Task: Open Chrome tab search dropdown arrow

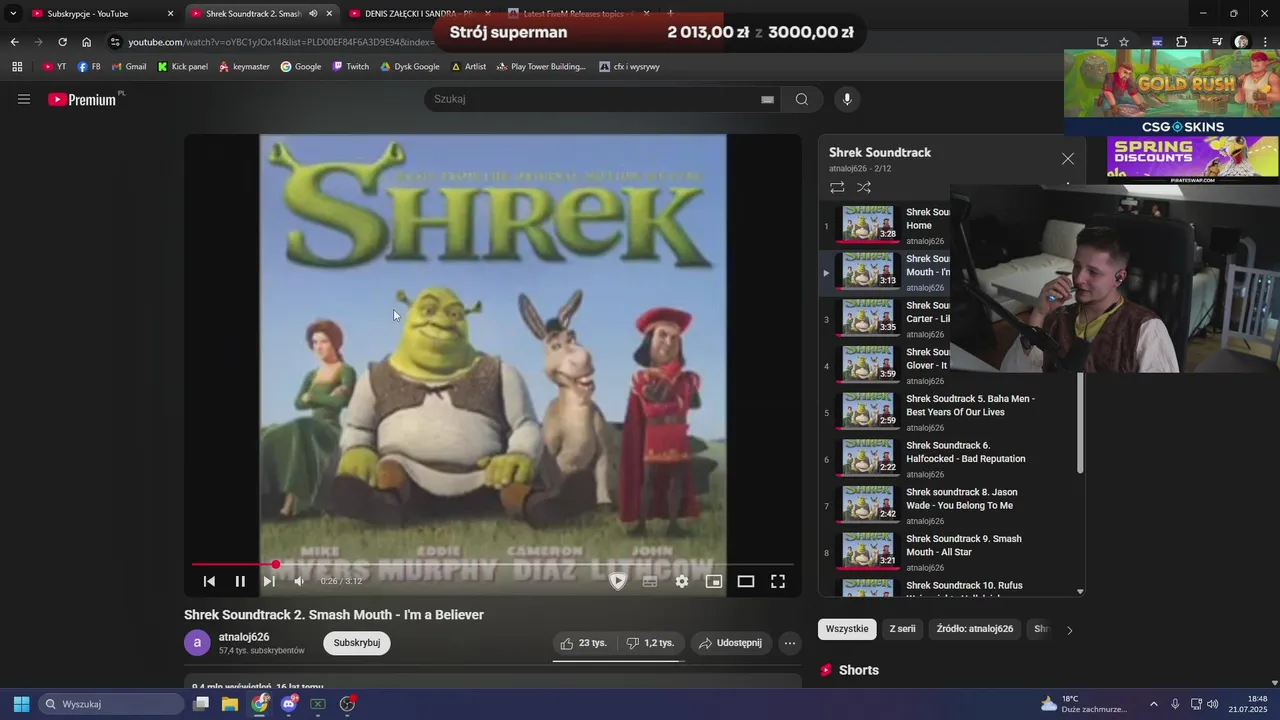Action: (13, 14)
